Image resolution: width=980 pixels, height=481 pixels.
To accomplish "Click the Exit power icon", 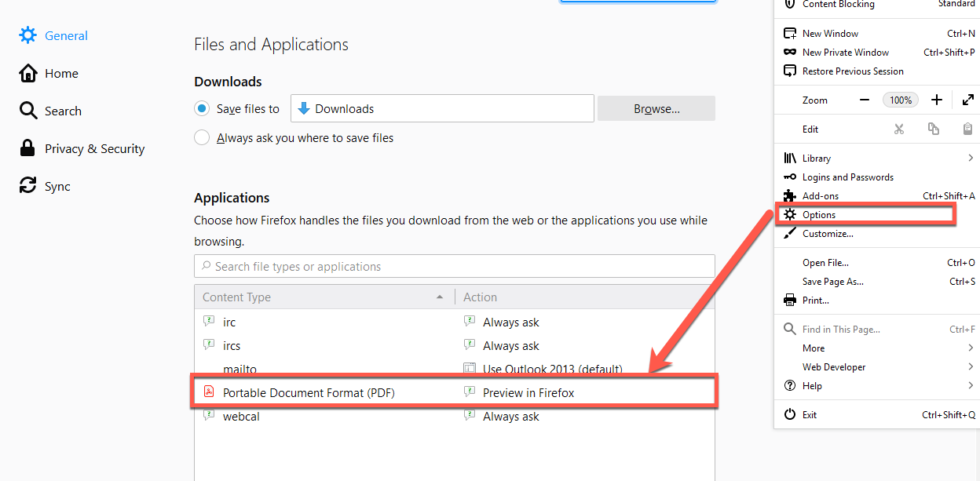I will click(x=790, y=415).
